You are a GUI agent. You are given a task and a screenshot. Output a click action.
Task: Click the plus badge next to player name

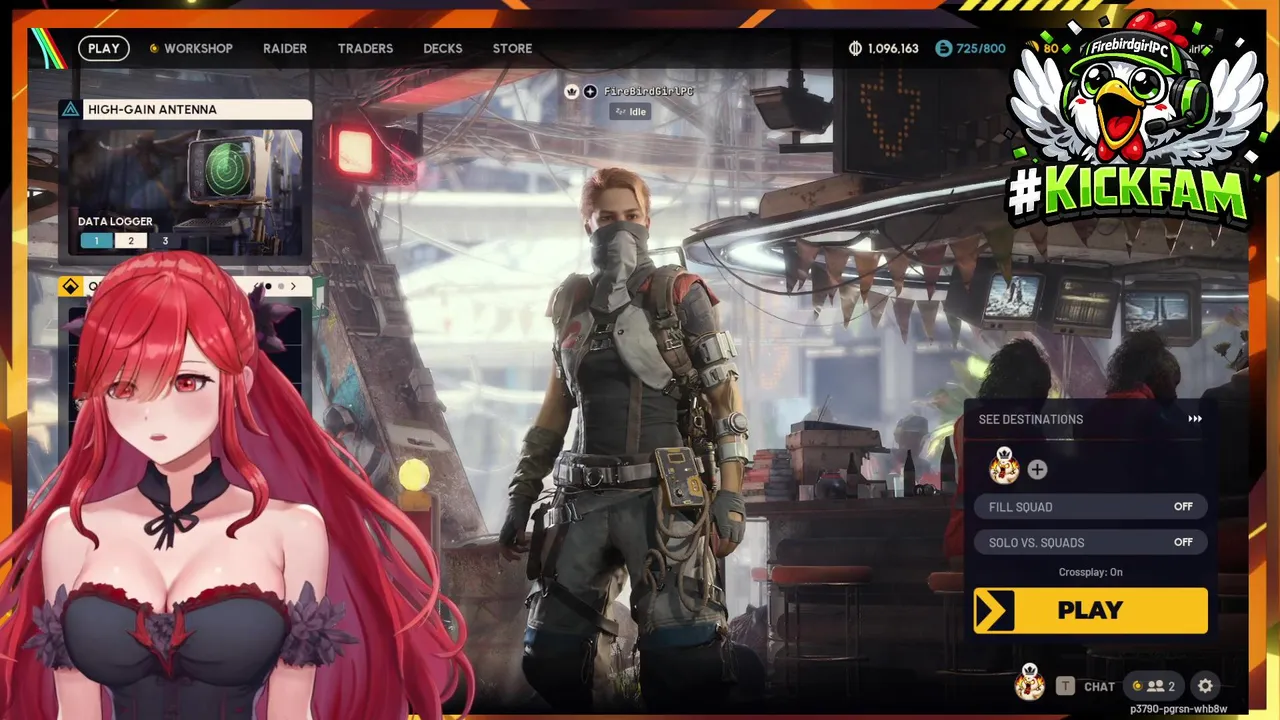590,91
